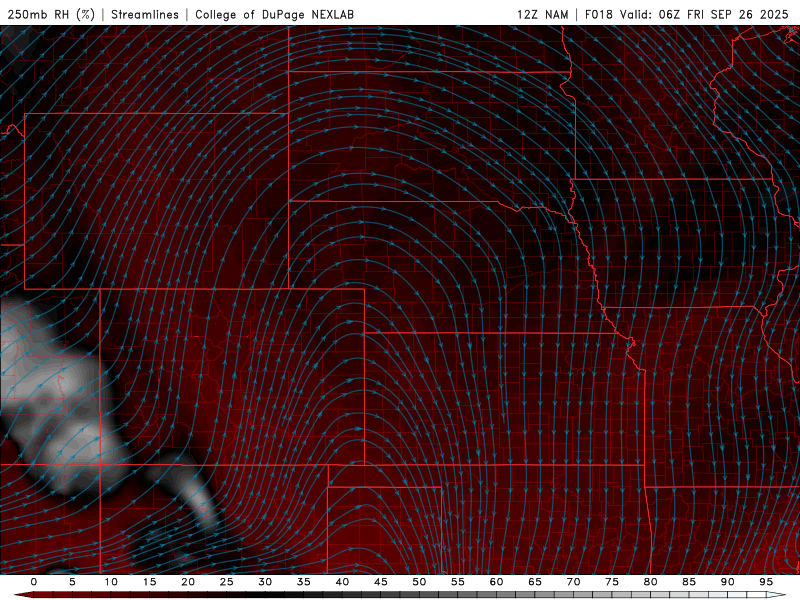The image size is (800, 600).
Task: Click the colorbar value label 10
Action: coord(111,582)
